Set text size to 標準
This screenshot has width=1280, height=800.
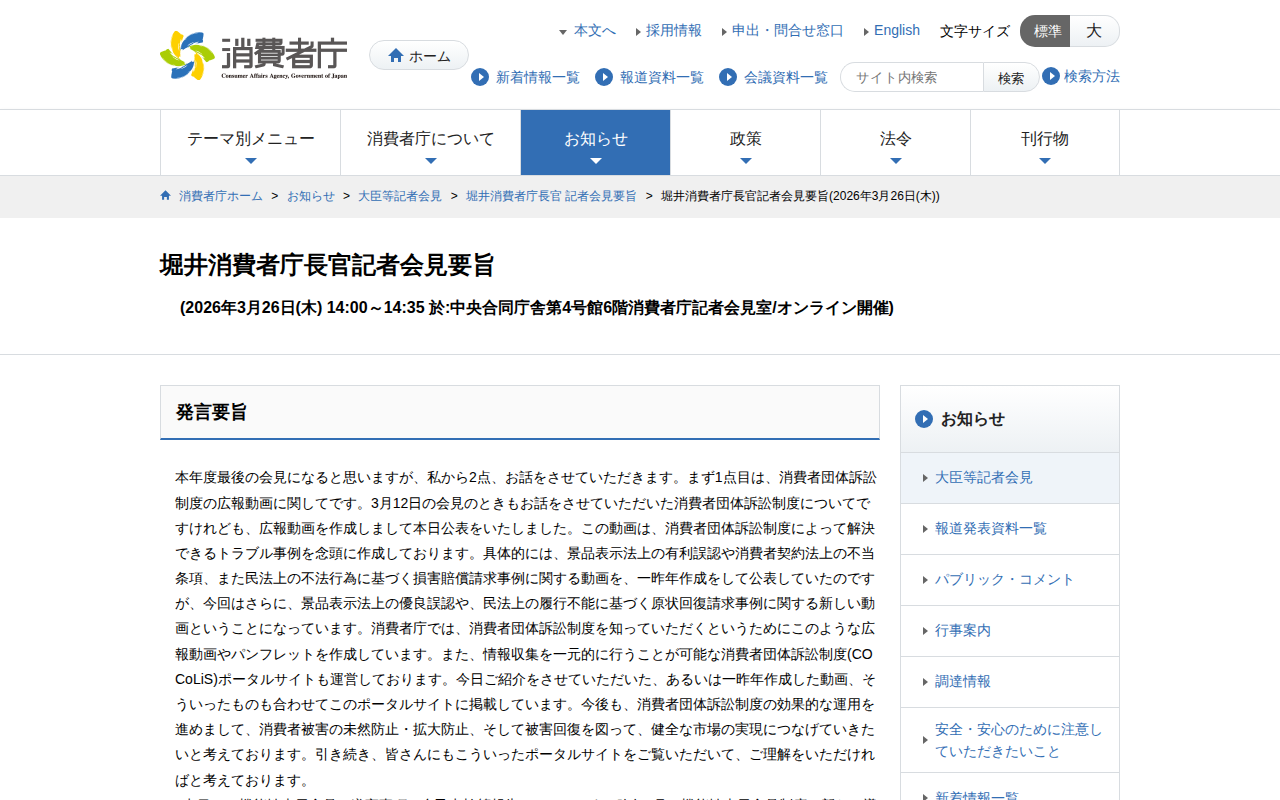click(x=1046, y=31)
